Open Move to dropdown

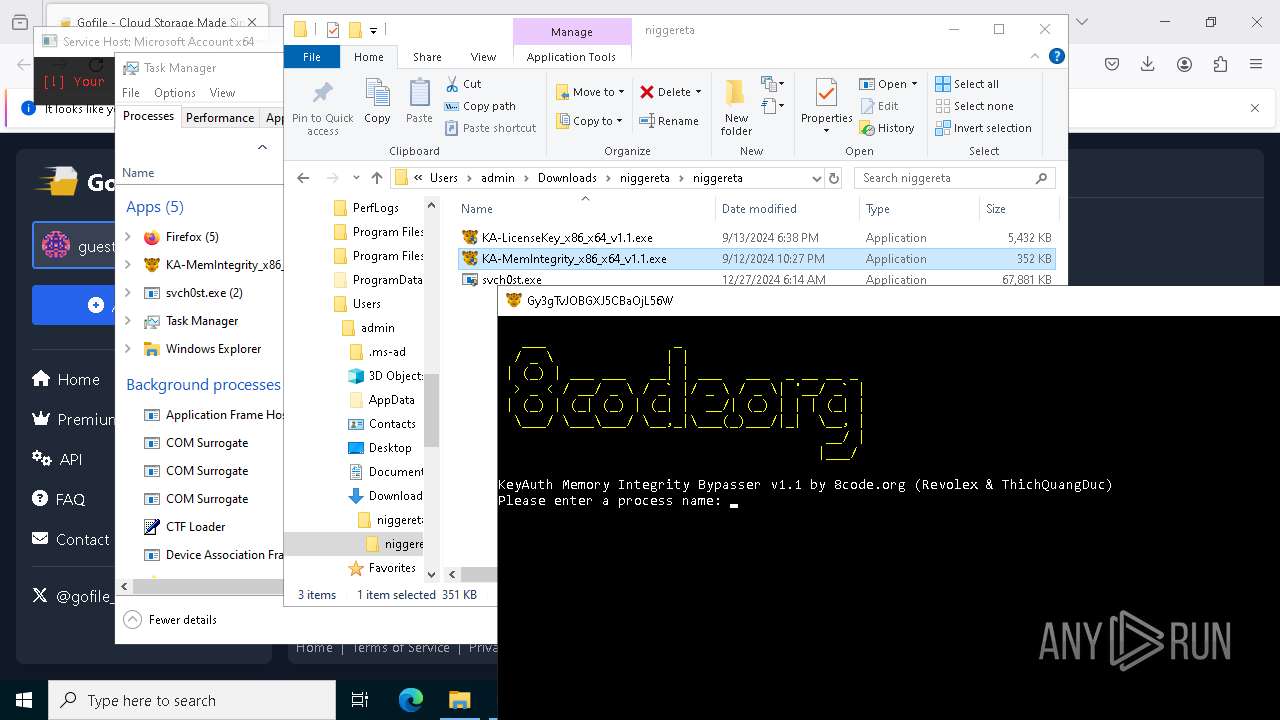tap(590, 92)
